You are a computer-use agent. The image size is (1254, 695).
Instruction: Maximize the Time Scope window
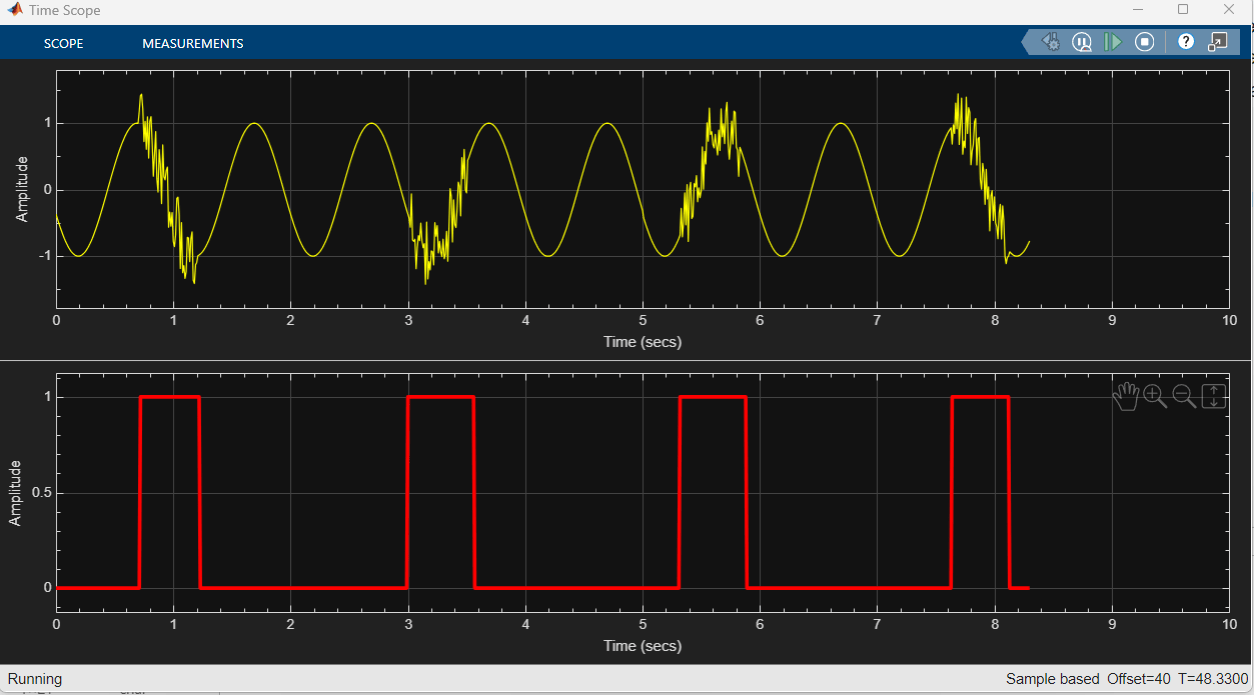(1183, 10)
